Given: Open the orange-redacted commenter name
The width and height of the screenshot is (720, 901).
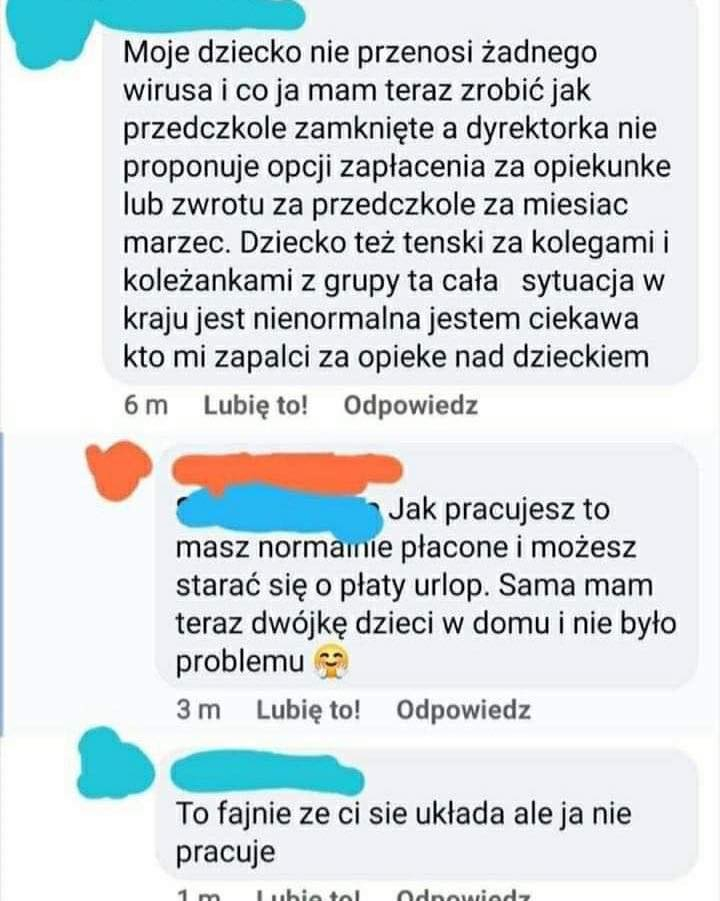Looking at the screenshot, I should 287,472.
